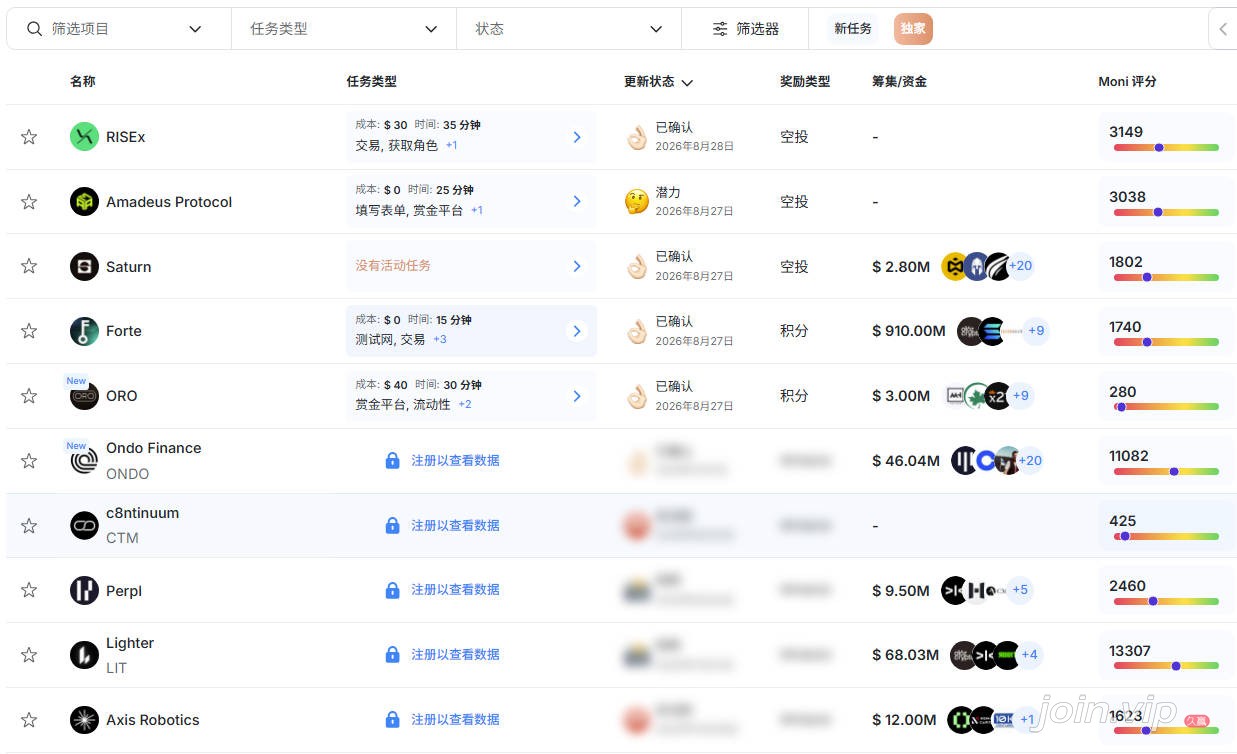This screenshot has width=1237, height=754.
Task: Click the lock icon in Axis Robotics row
Action: pyautogui.click(x=393, y=719)
